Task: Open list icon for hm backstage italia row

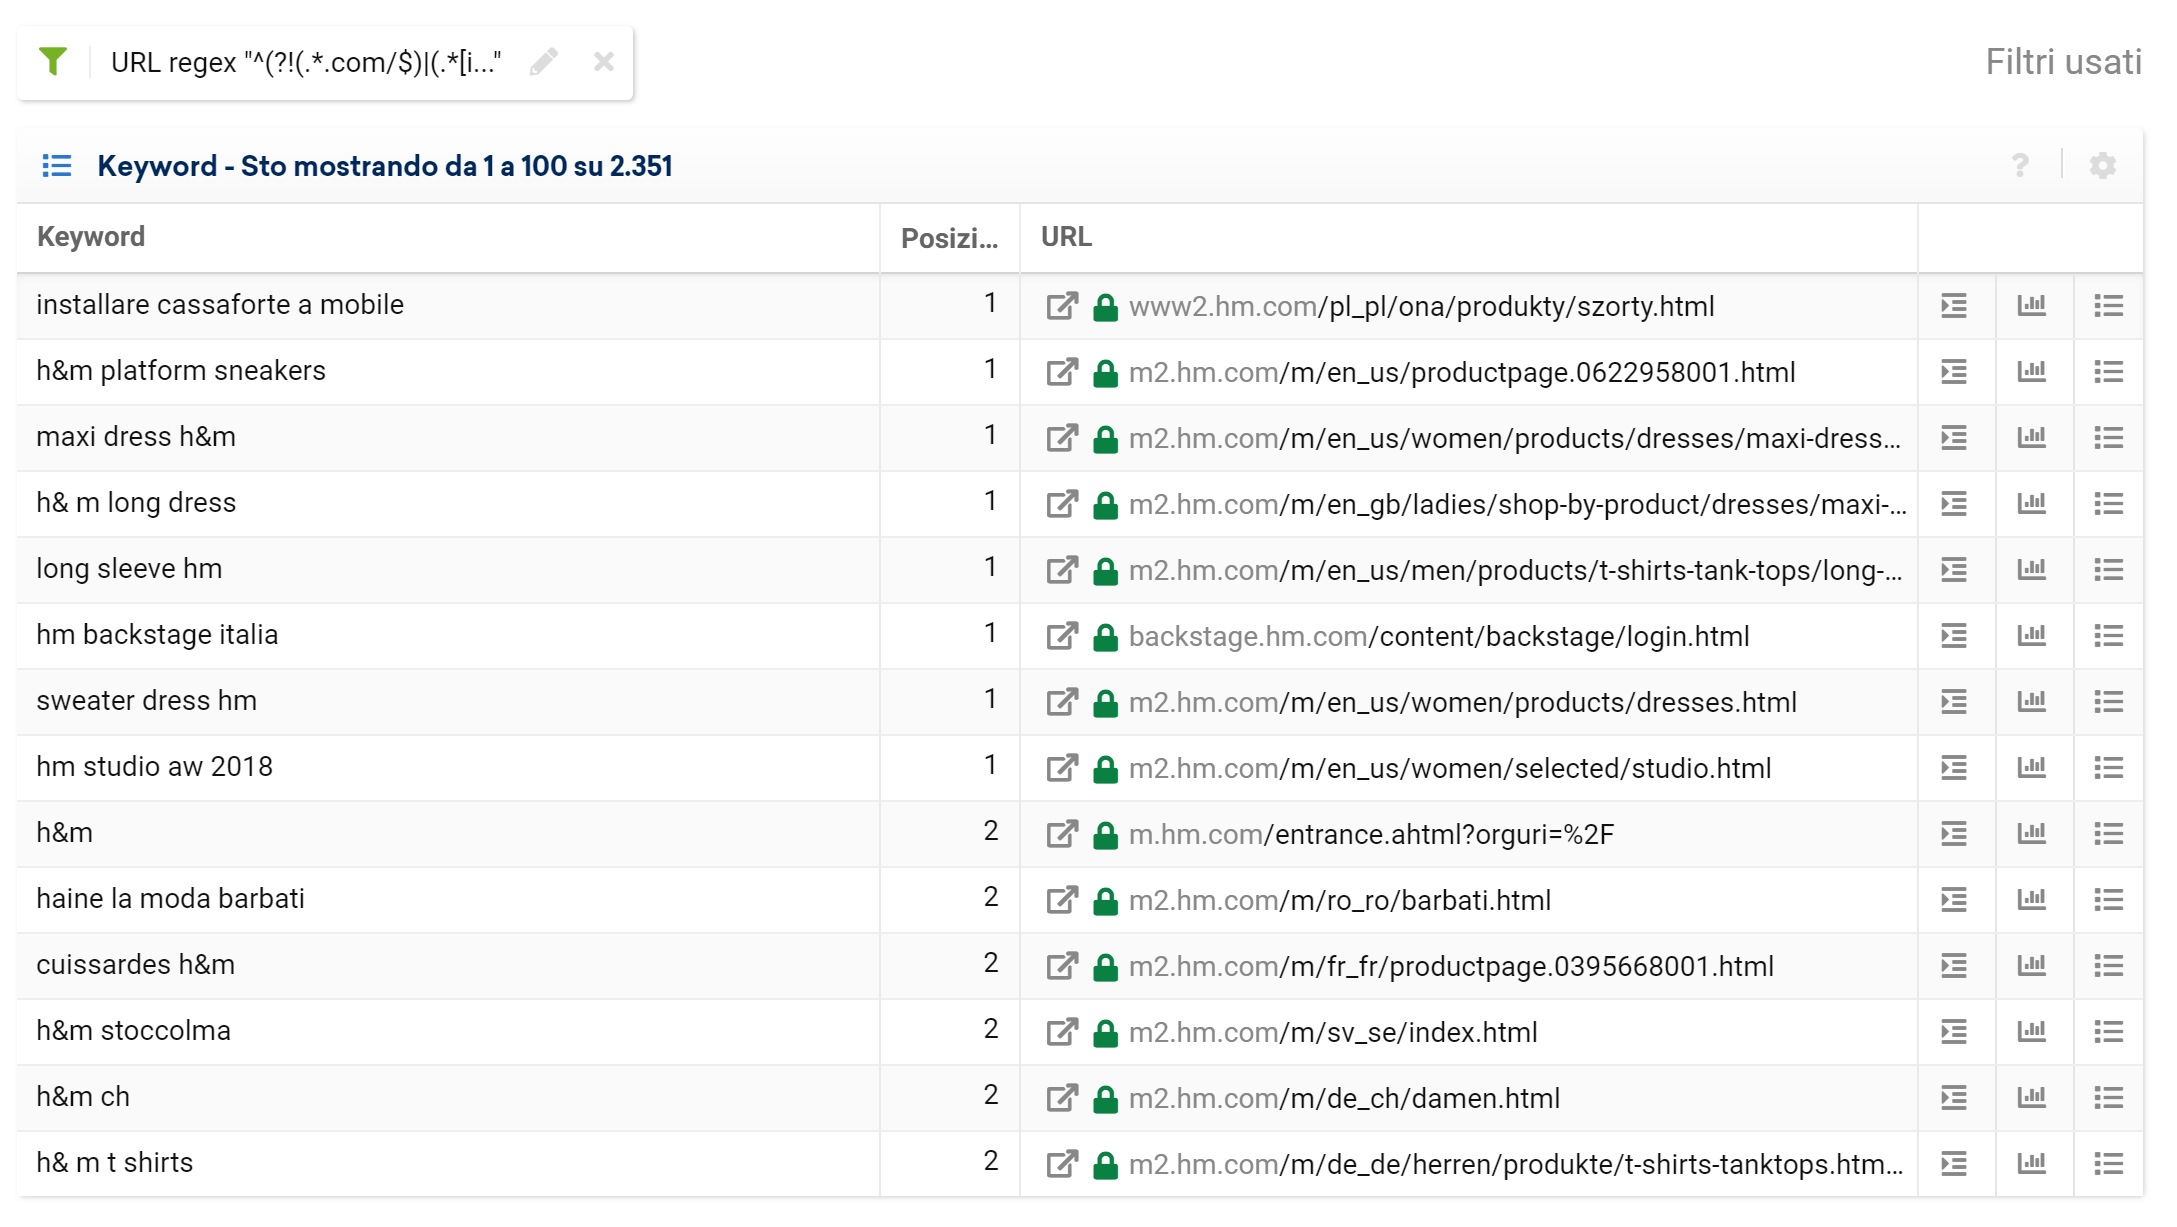Action: (x=2109, y=636)
